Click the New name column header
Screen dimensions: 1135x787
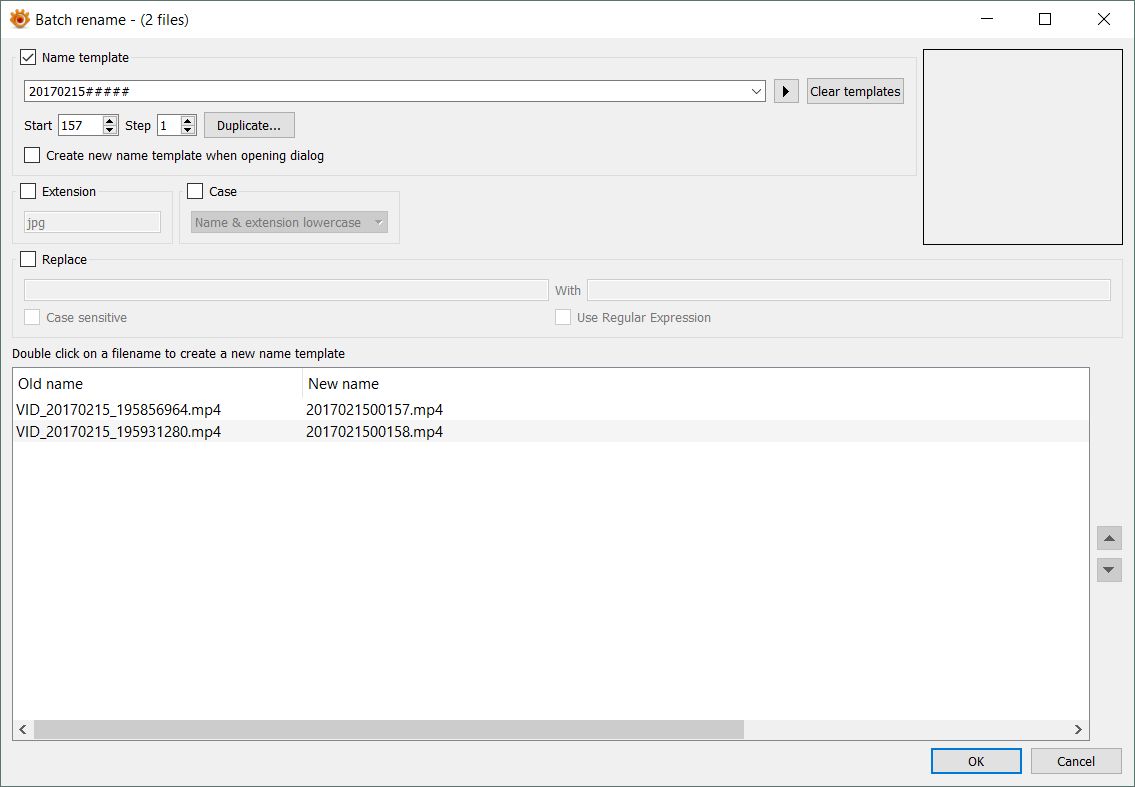click(x=343, y=384)
